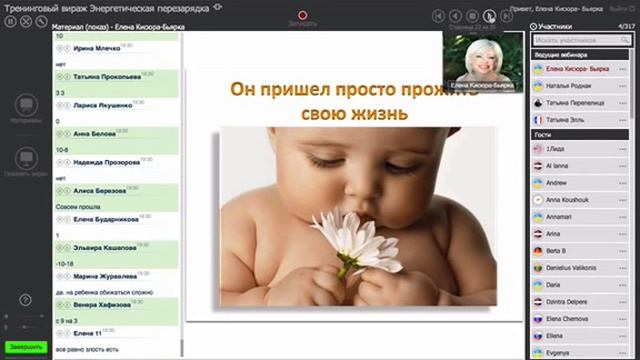Toggle the microphone icon by lower slider
640x360 pixels.
pyautogui.click(x=6, y=327)
